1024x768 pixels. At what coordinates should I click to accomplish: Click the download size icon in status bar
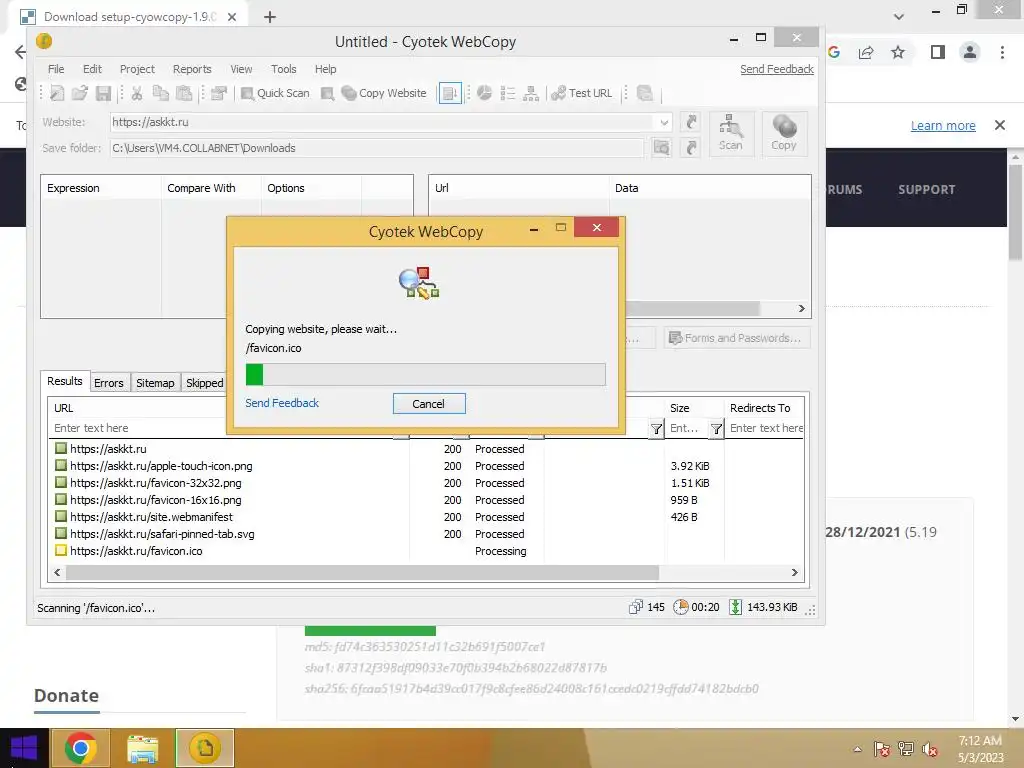[x=735, y=607]
